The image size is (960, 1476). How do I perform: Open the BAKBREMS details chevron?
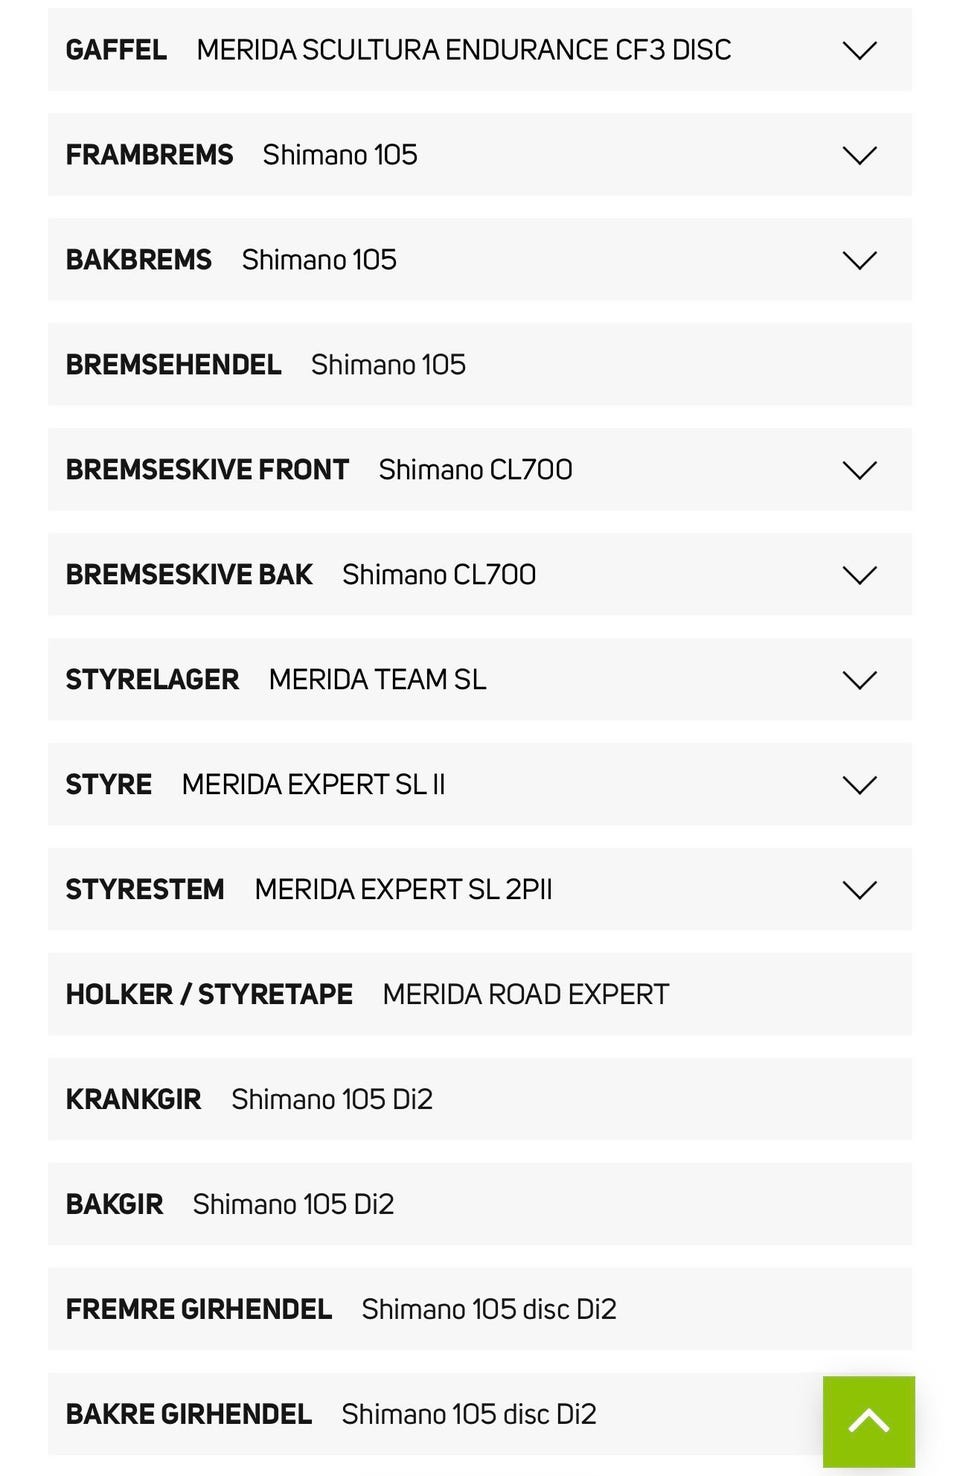(x=859, y=260)
